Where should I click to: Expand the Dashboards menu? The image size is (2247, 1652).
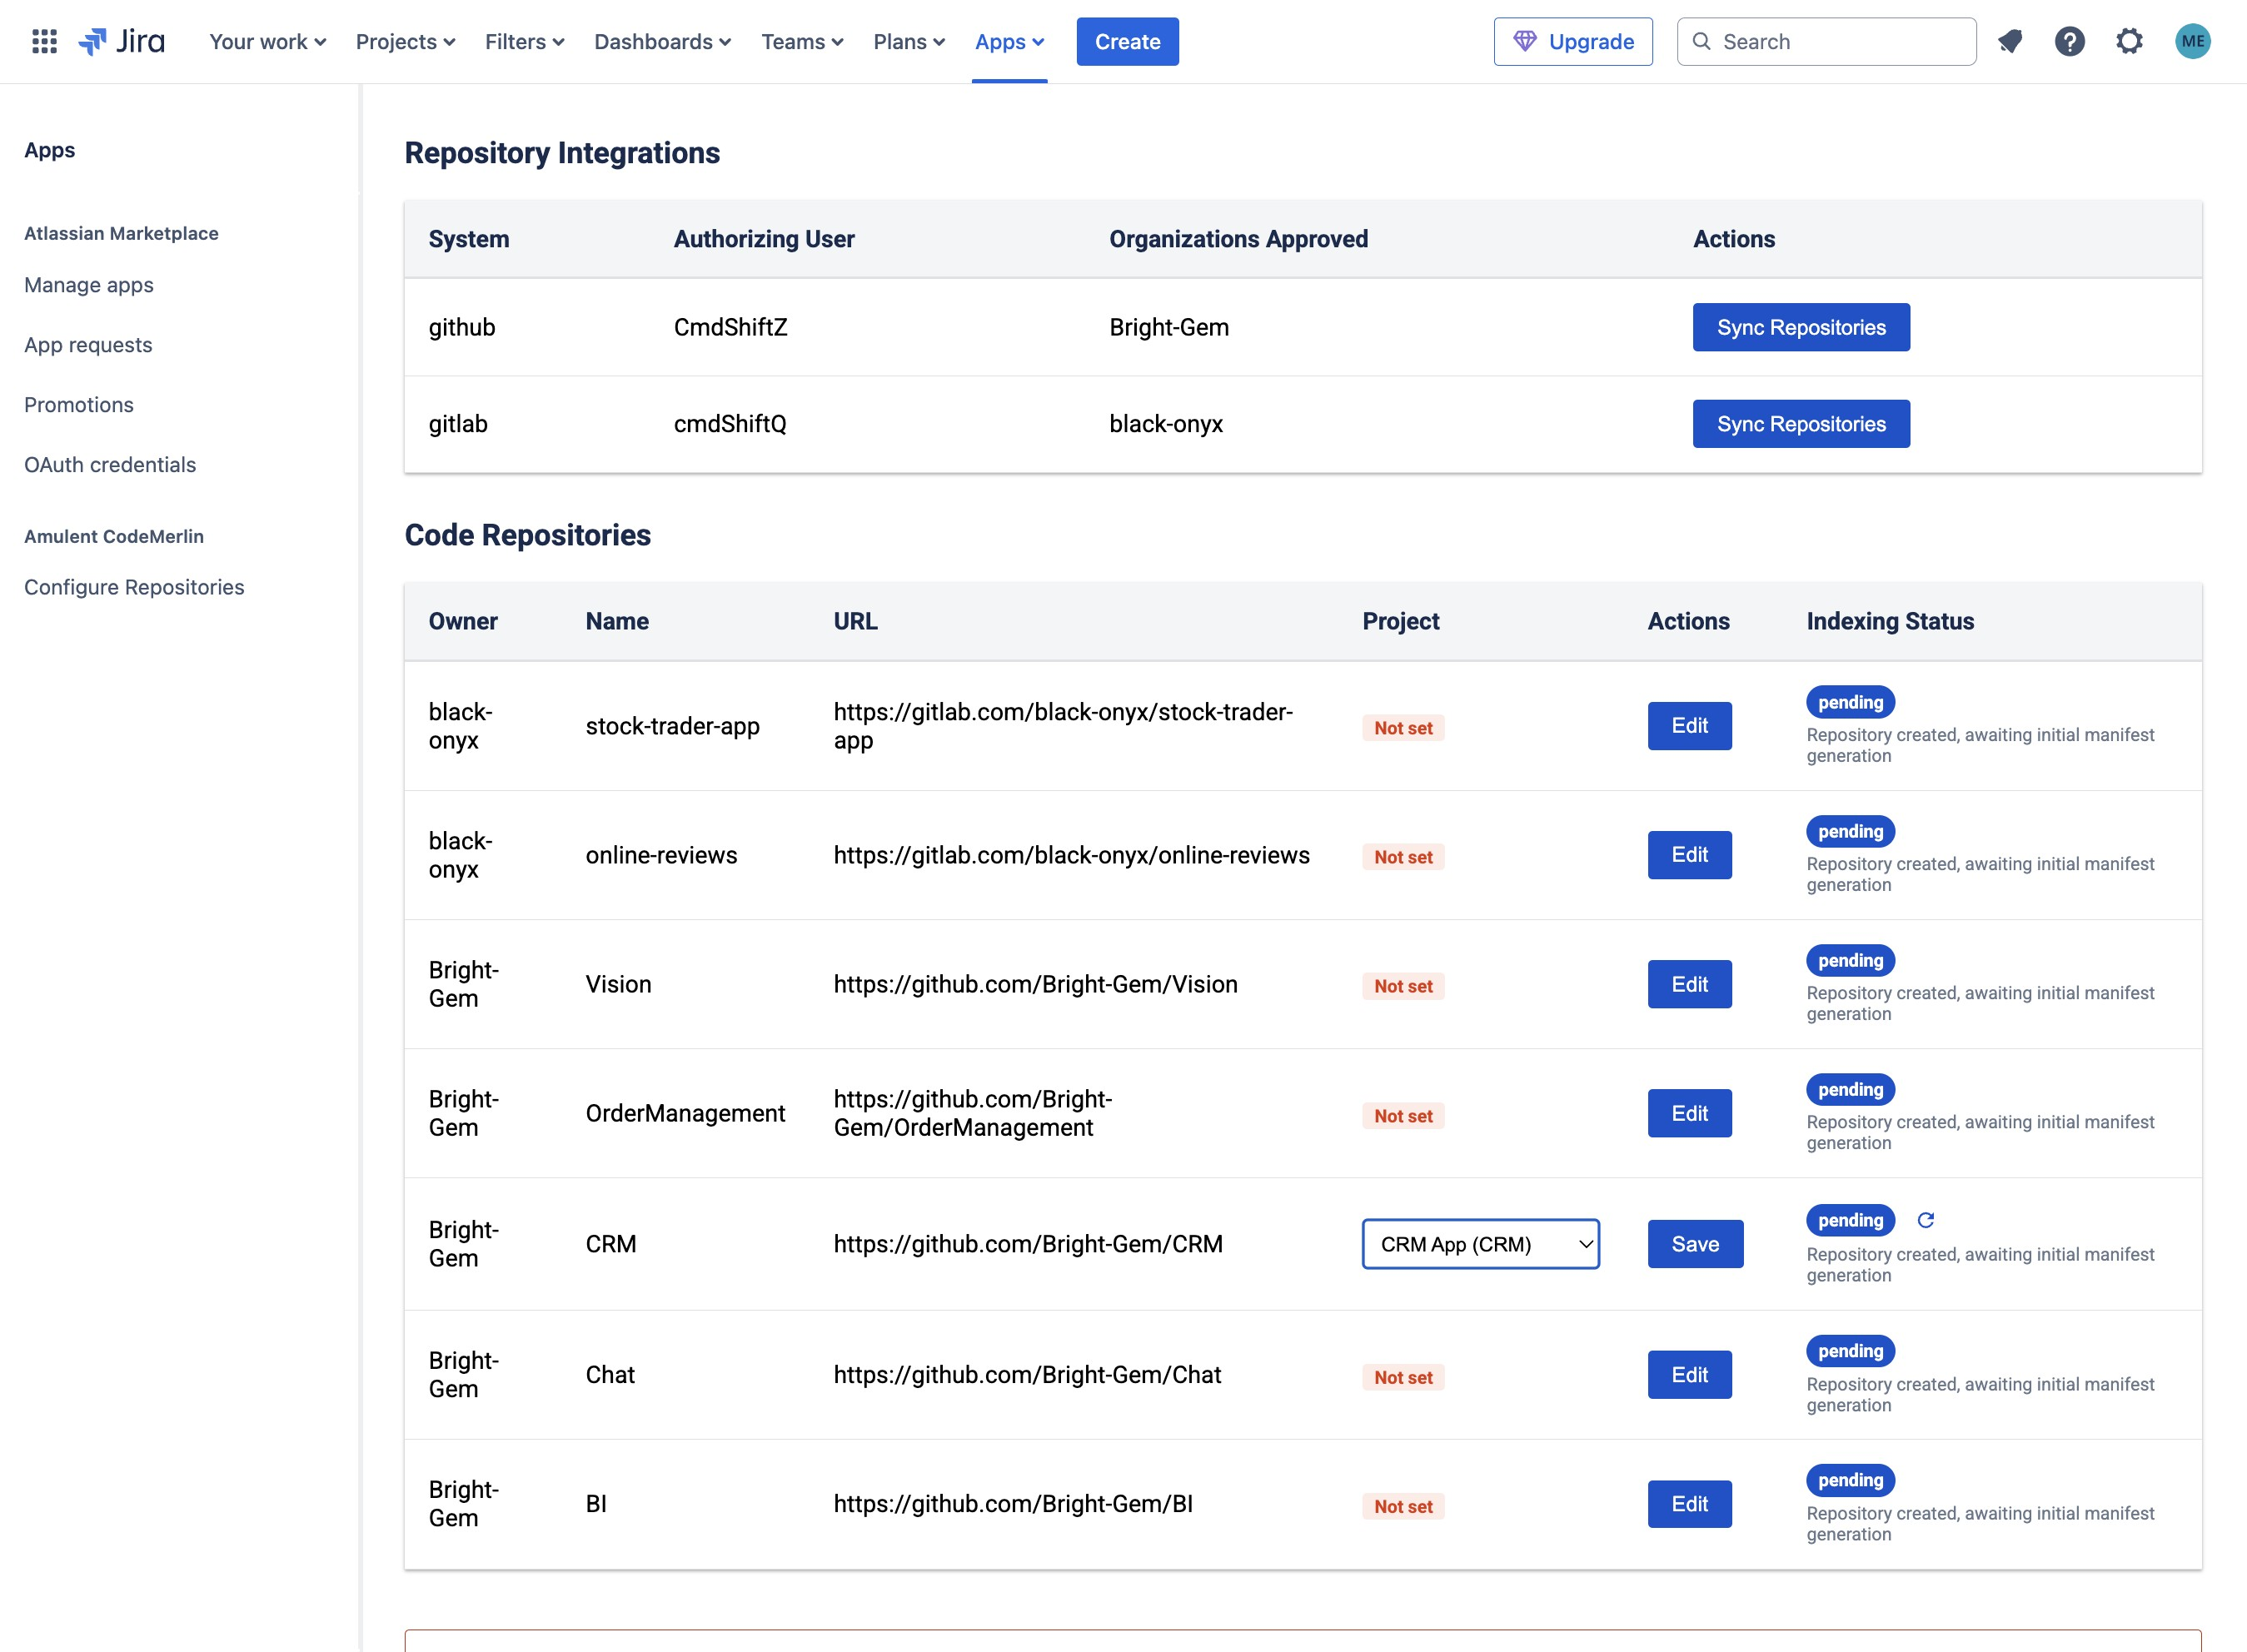click(x=663, y=41)
